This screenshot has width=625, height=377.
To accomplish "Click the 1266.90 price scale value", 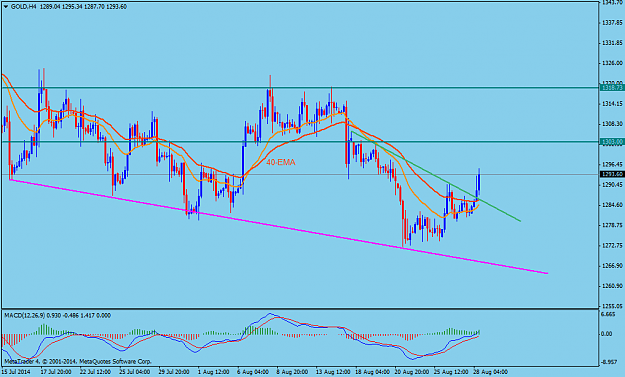I will click(613, 266).
